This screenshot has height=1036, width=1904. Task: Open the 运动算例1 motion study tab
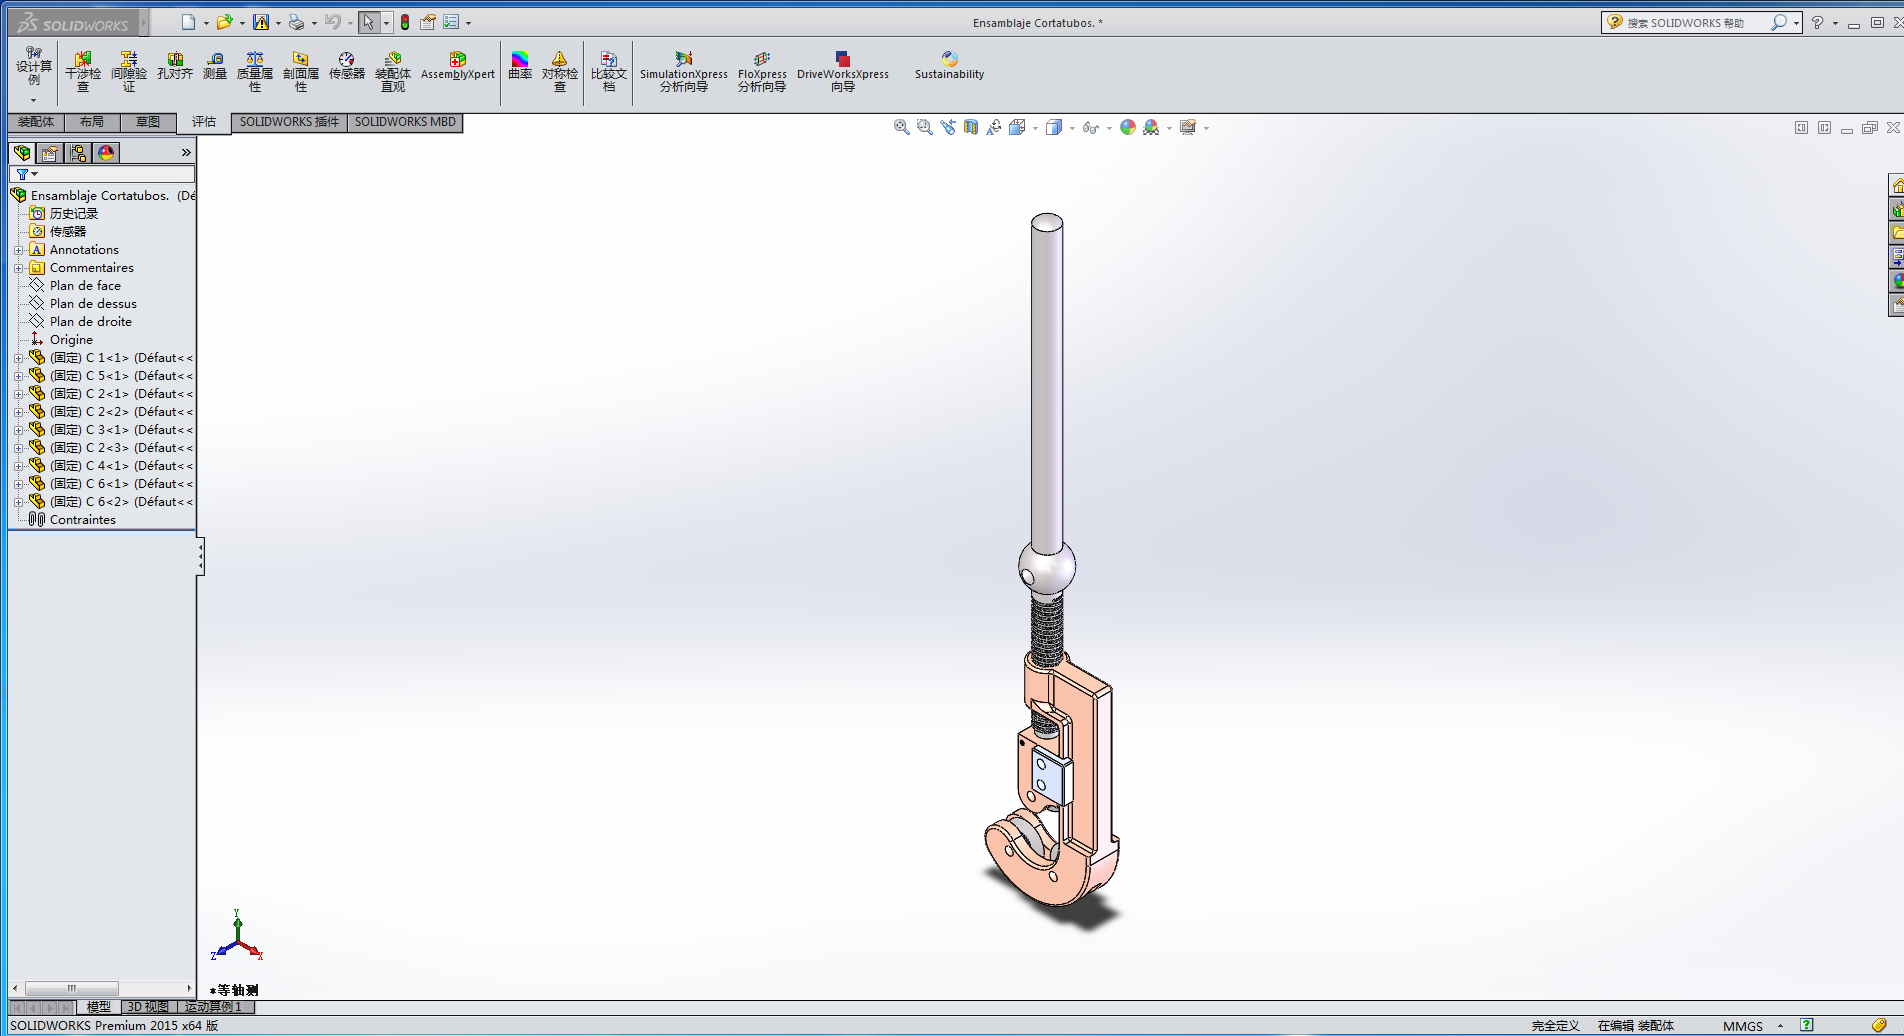pos(213,1007)
